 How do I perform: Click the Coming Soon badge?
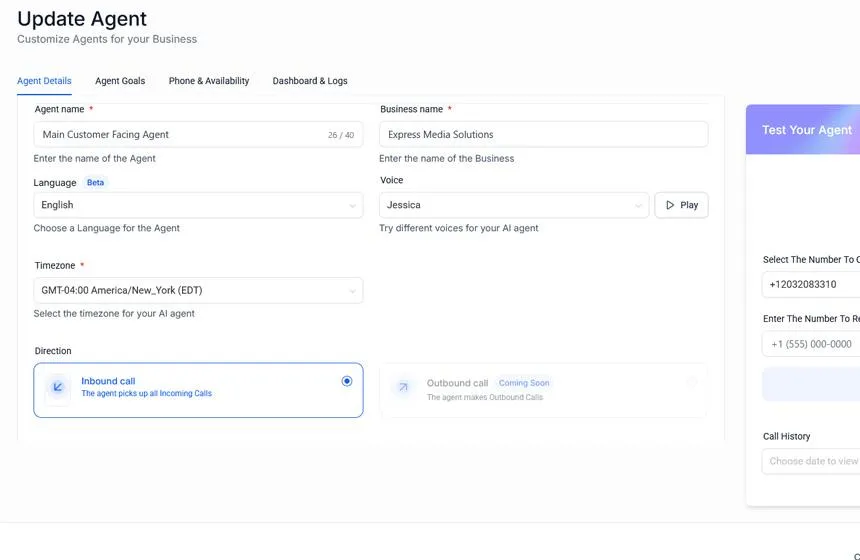pos(526,383)
